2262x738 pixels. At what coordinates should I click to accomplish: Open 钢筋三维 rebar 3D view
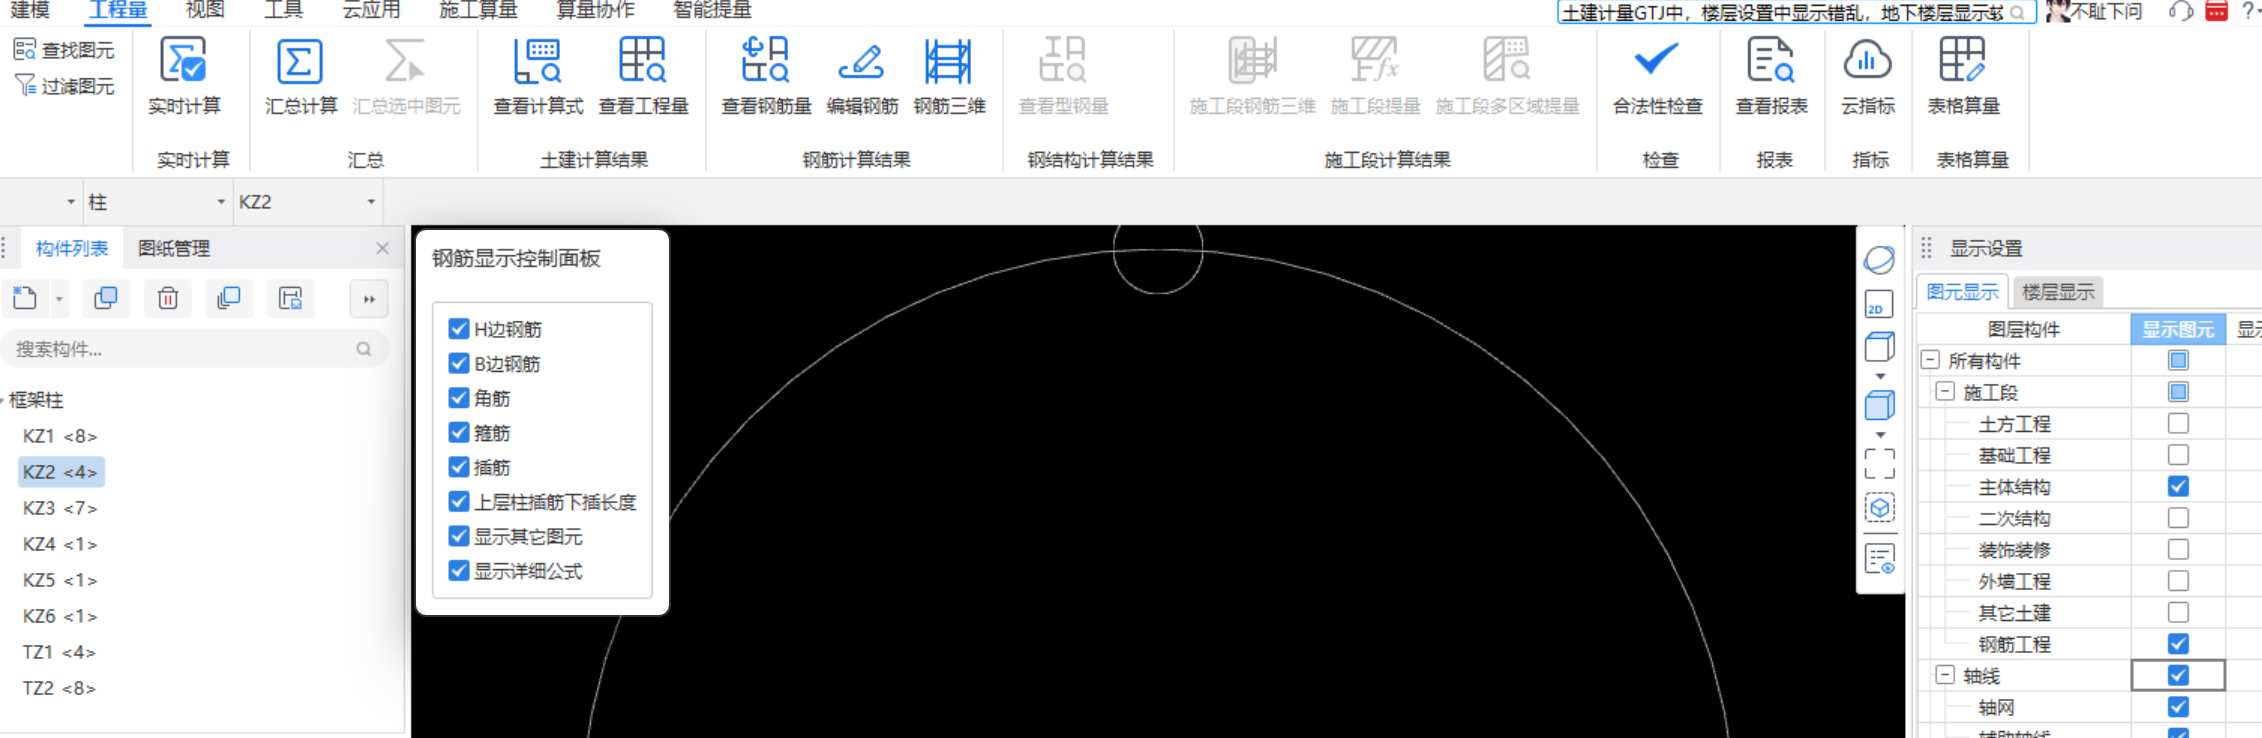(x=949, y=76)
